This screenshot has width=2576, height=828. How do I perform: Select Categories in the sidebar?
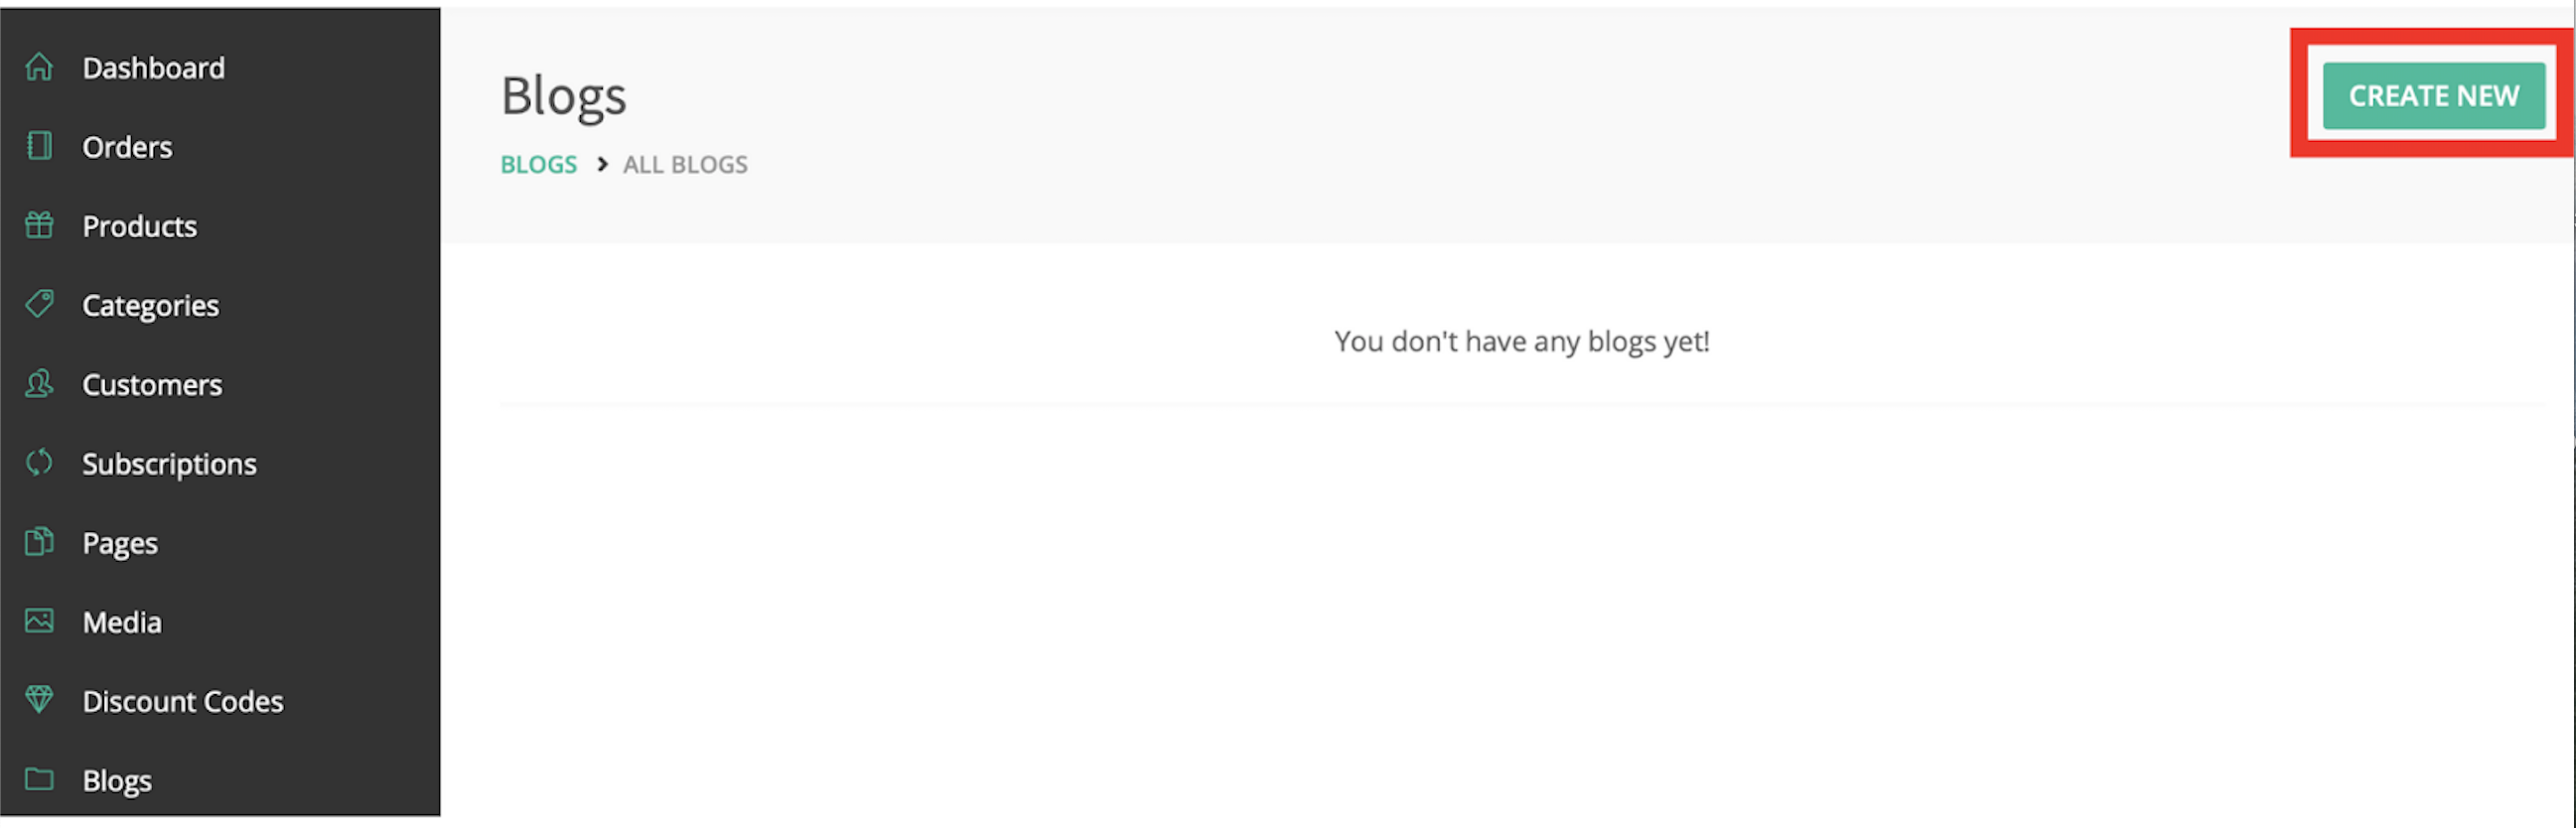point(151,306)
